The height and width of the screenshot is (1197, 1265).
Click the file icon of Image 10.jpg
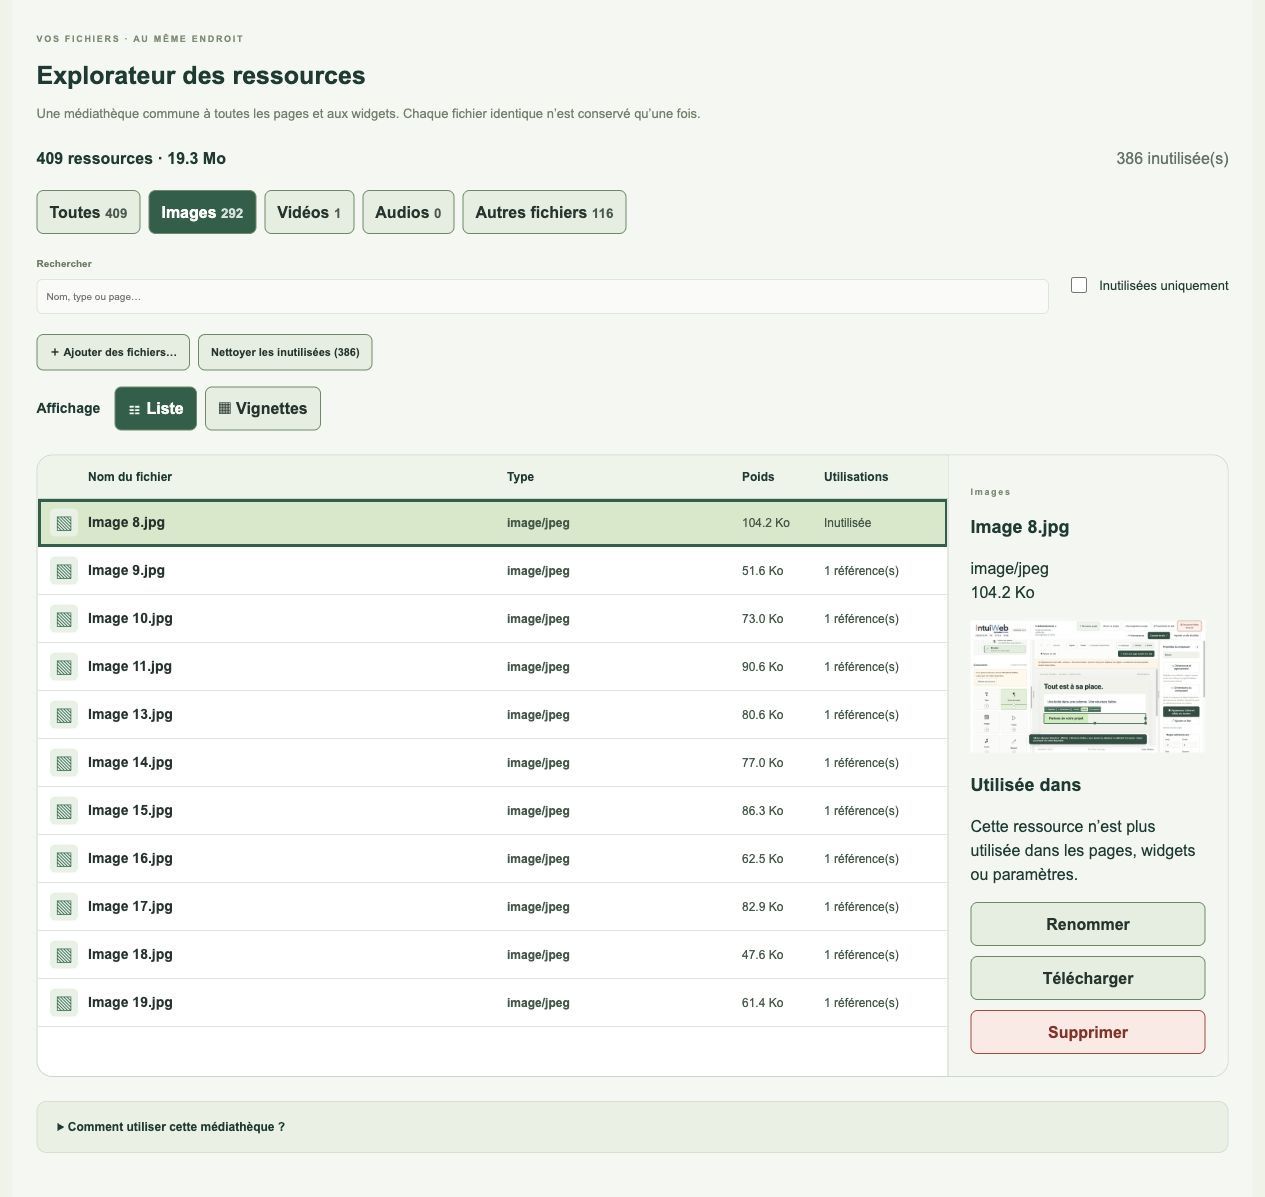[64, 619]
